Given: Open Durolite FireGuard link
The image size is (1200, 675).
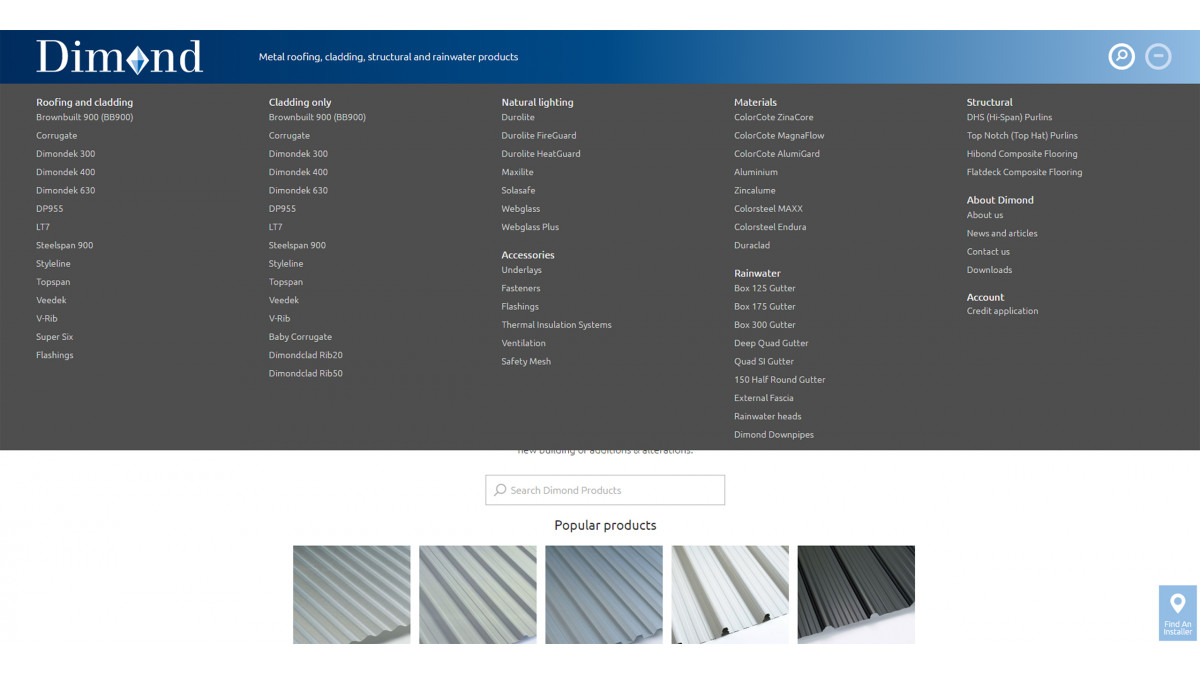Looking at the screenshot, I should point(539,135).
